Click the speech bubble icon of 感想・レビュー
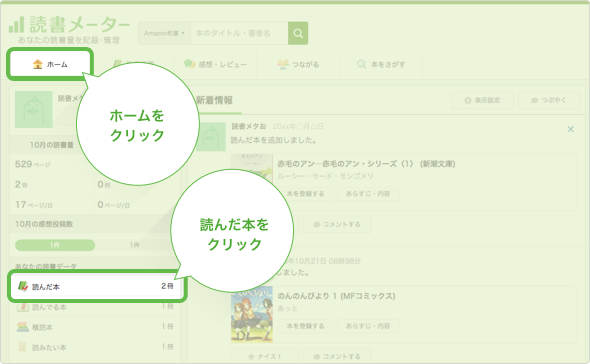Viewport: 590px width, 364px height. [x=189, y=64]
